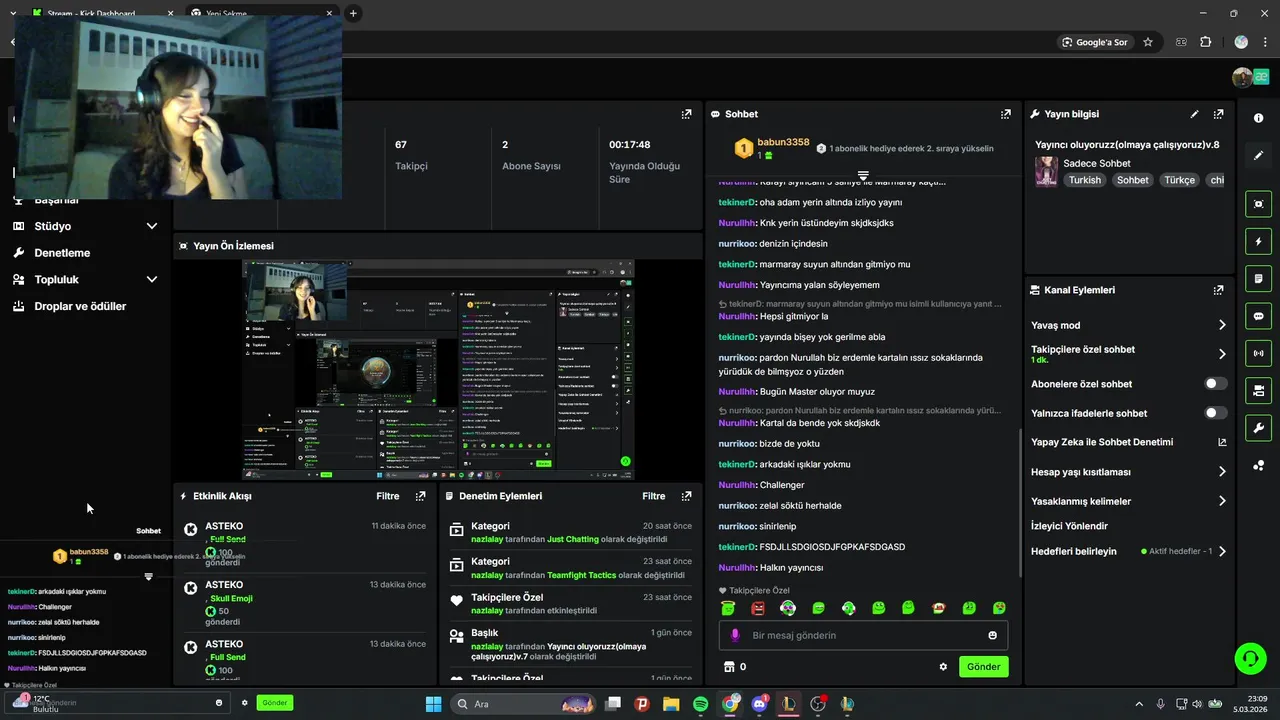Switch to the Yeni Sekme tab
Screen dimensions: 1280x720
click(x=260, y=13)
